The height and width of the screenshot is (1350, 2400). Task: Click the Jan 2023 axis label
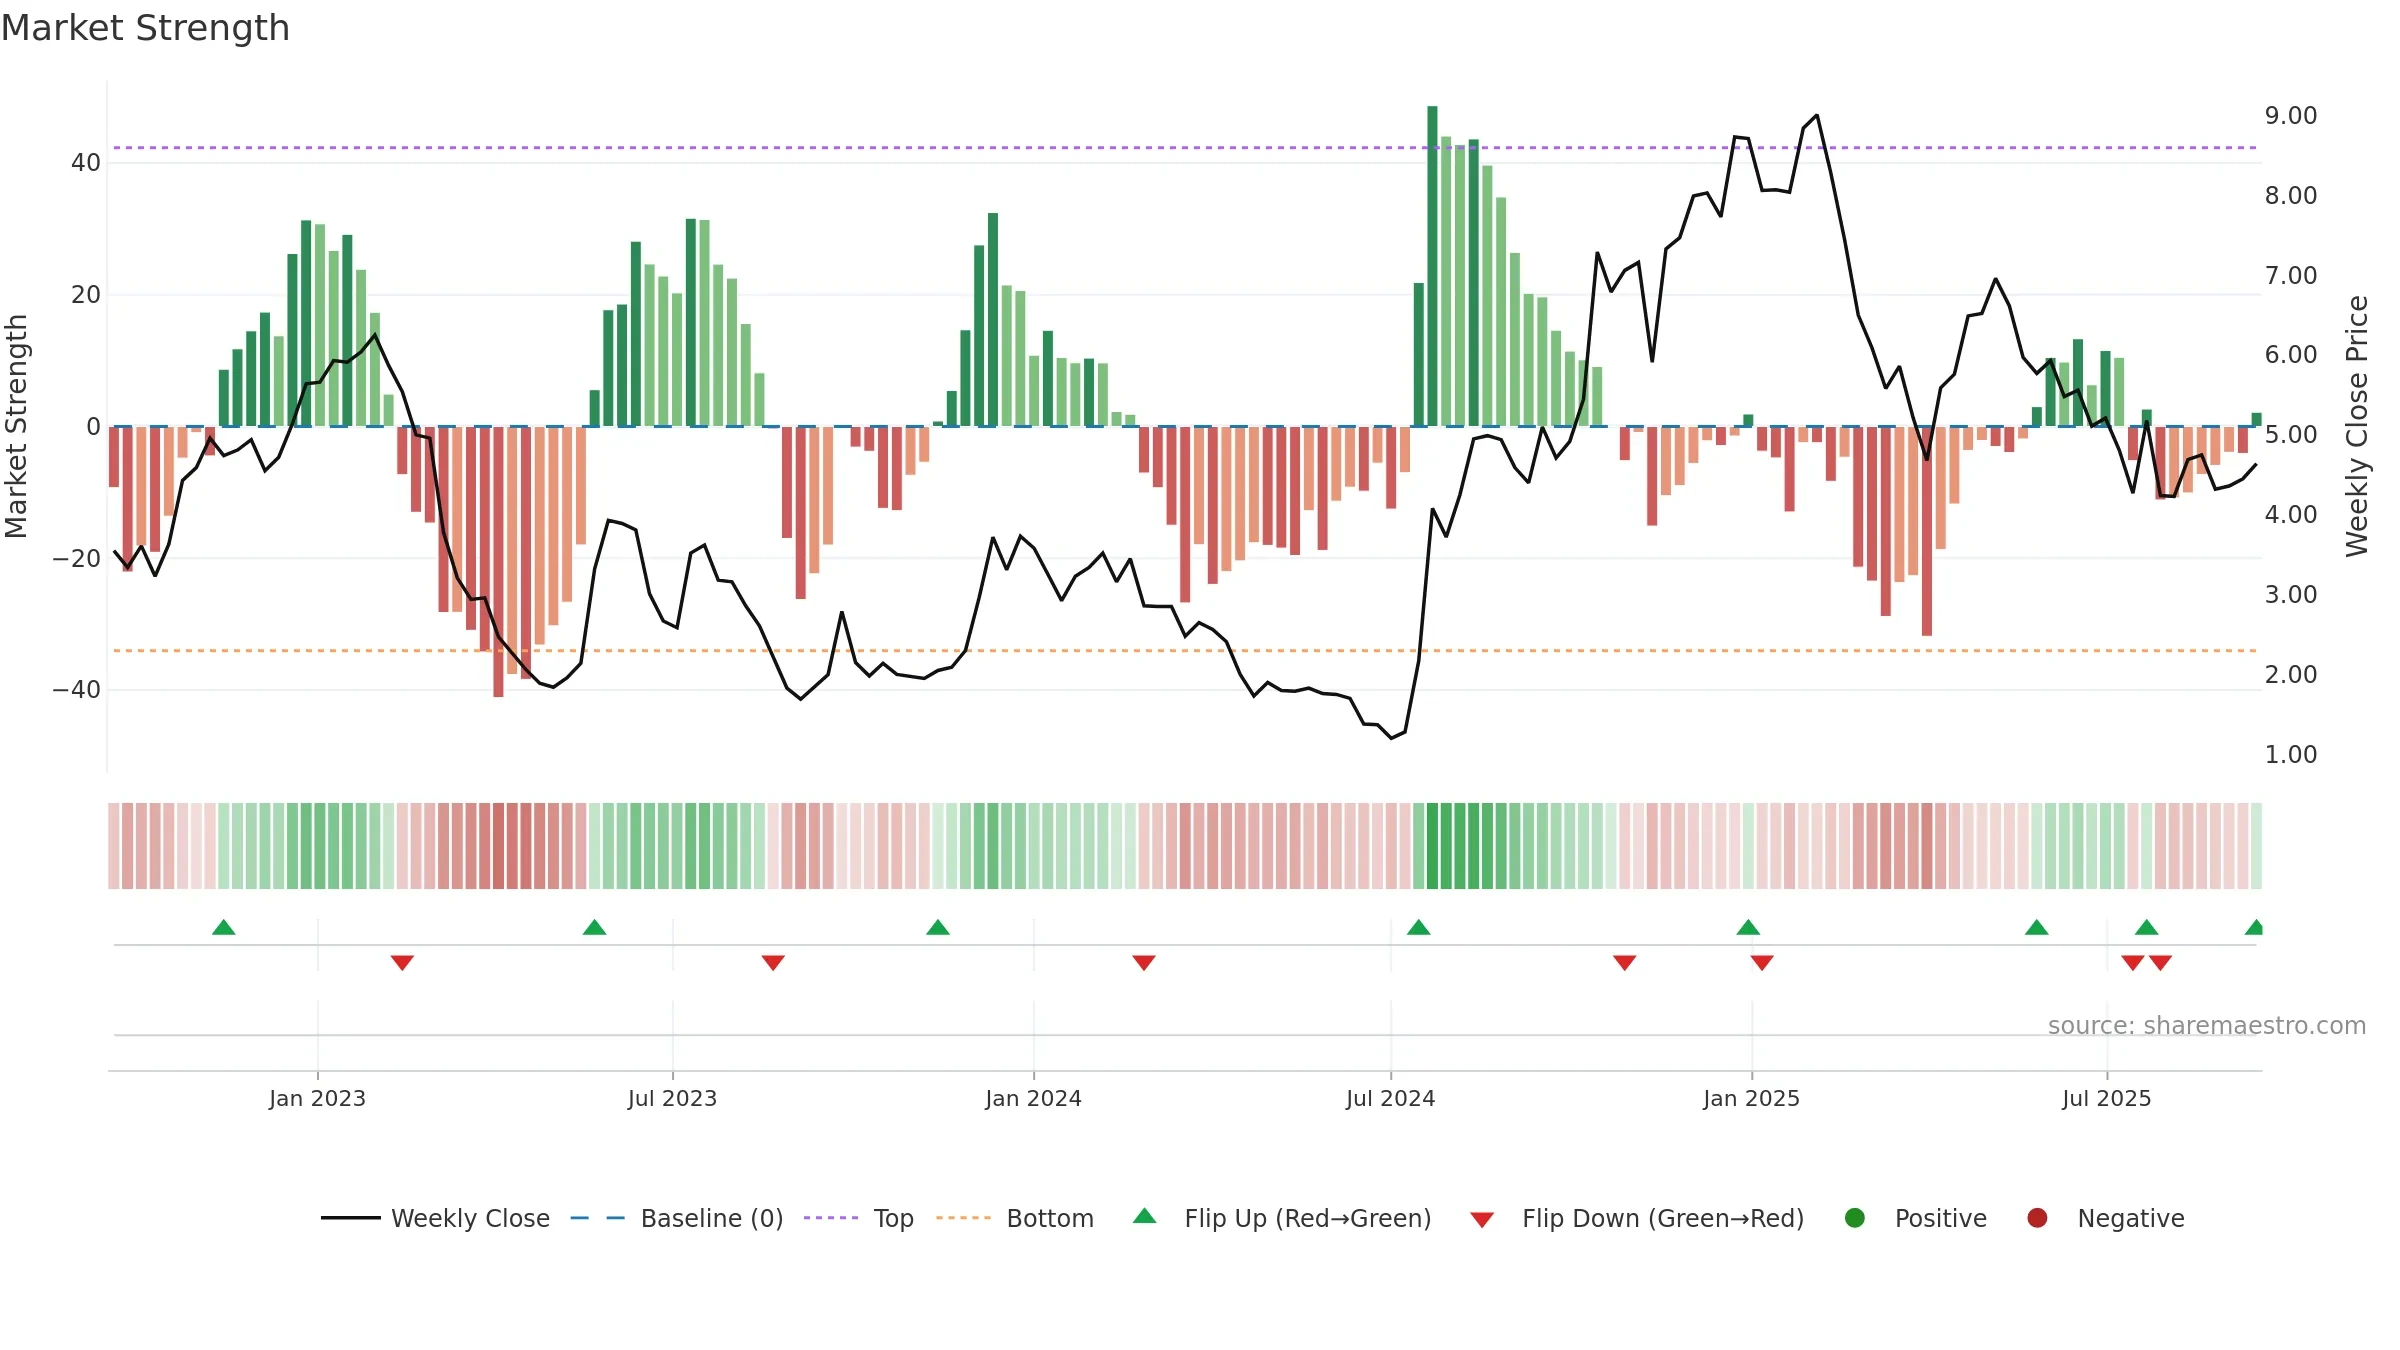click(x=317, y=1098)
